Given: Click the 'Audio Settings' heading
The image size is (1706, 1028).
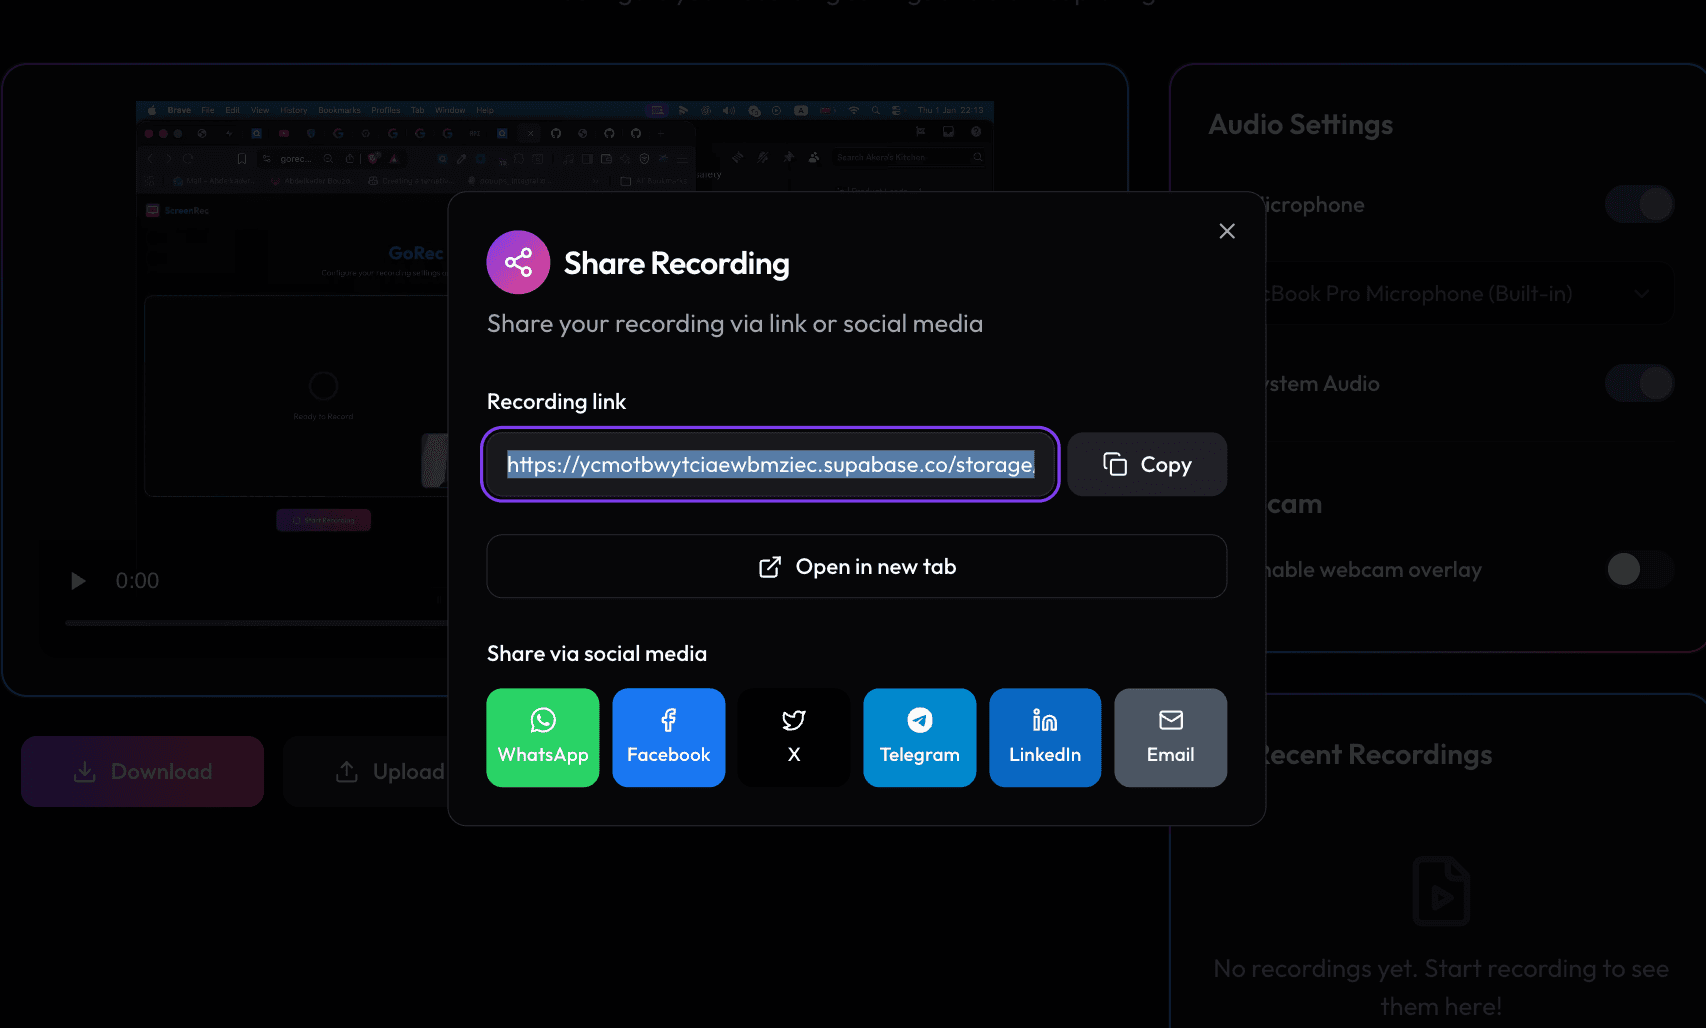Looking at the screenshot, I should coord(1300,125).
